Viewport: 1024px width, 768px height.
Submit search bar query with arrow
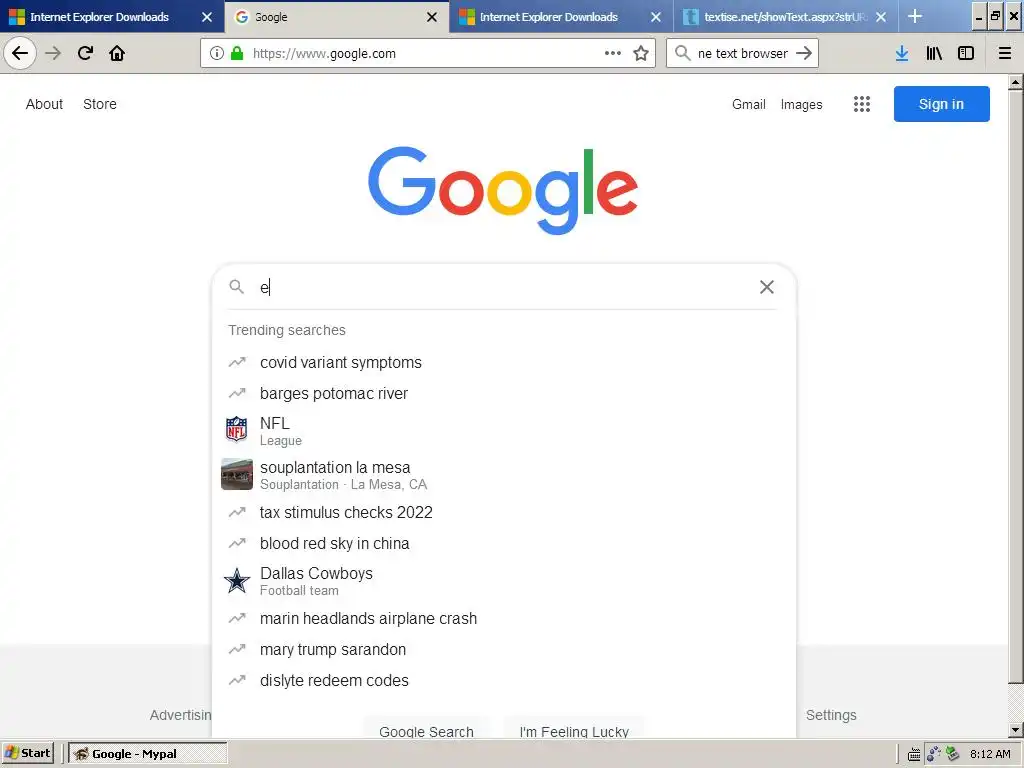tap(805, 53)
